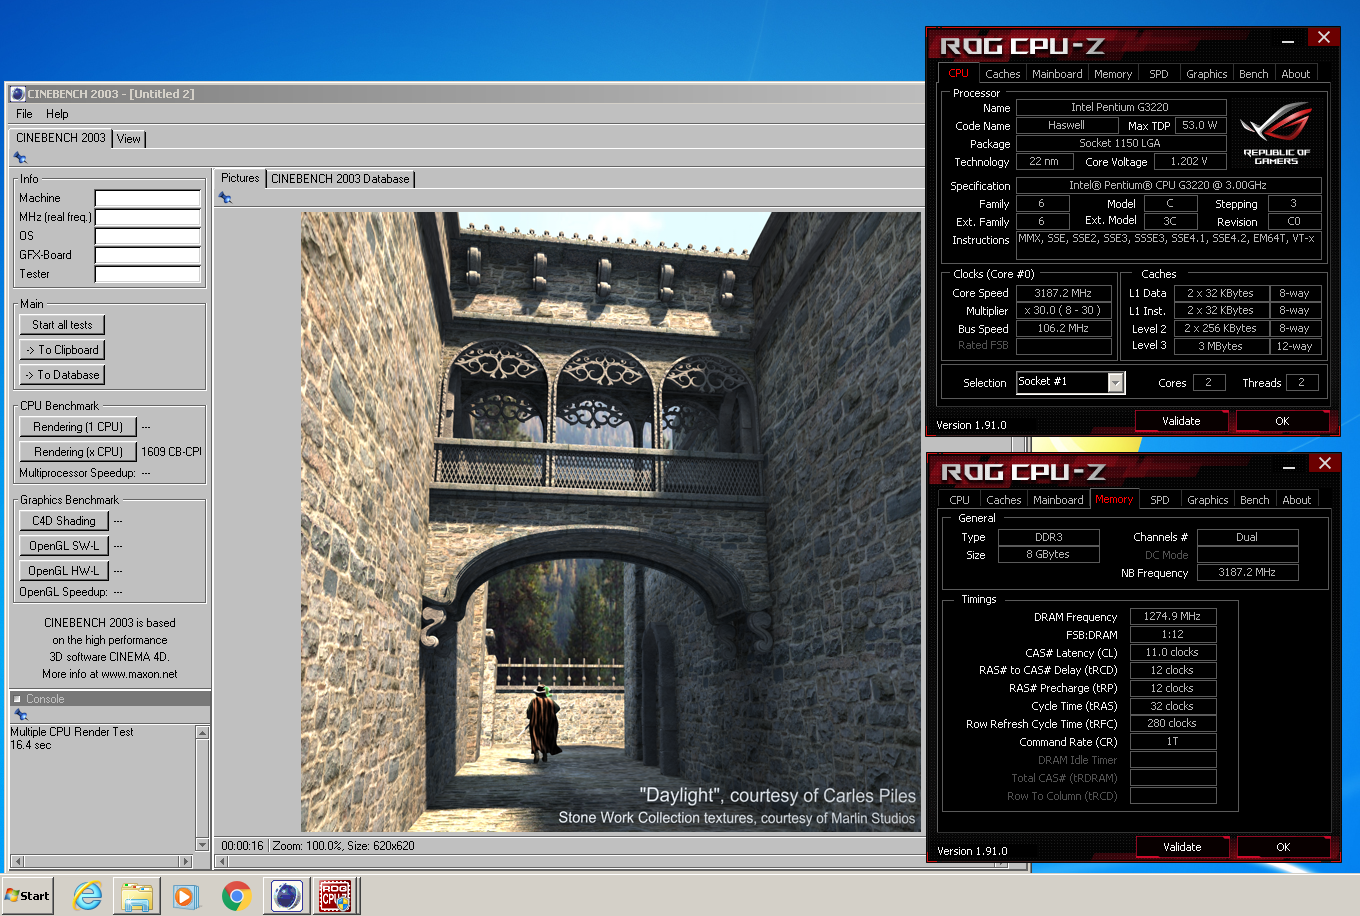Image resolution: width=1360 pixels, height=916 pixels.
Task: Click console scrollbar down arrow
Action: click(x=202, y=845)
